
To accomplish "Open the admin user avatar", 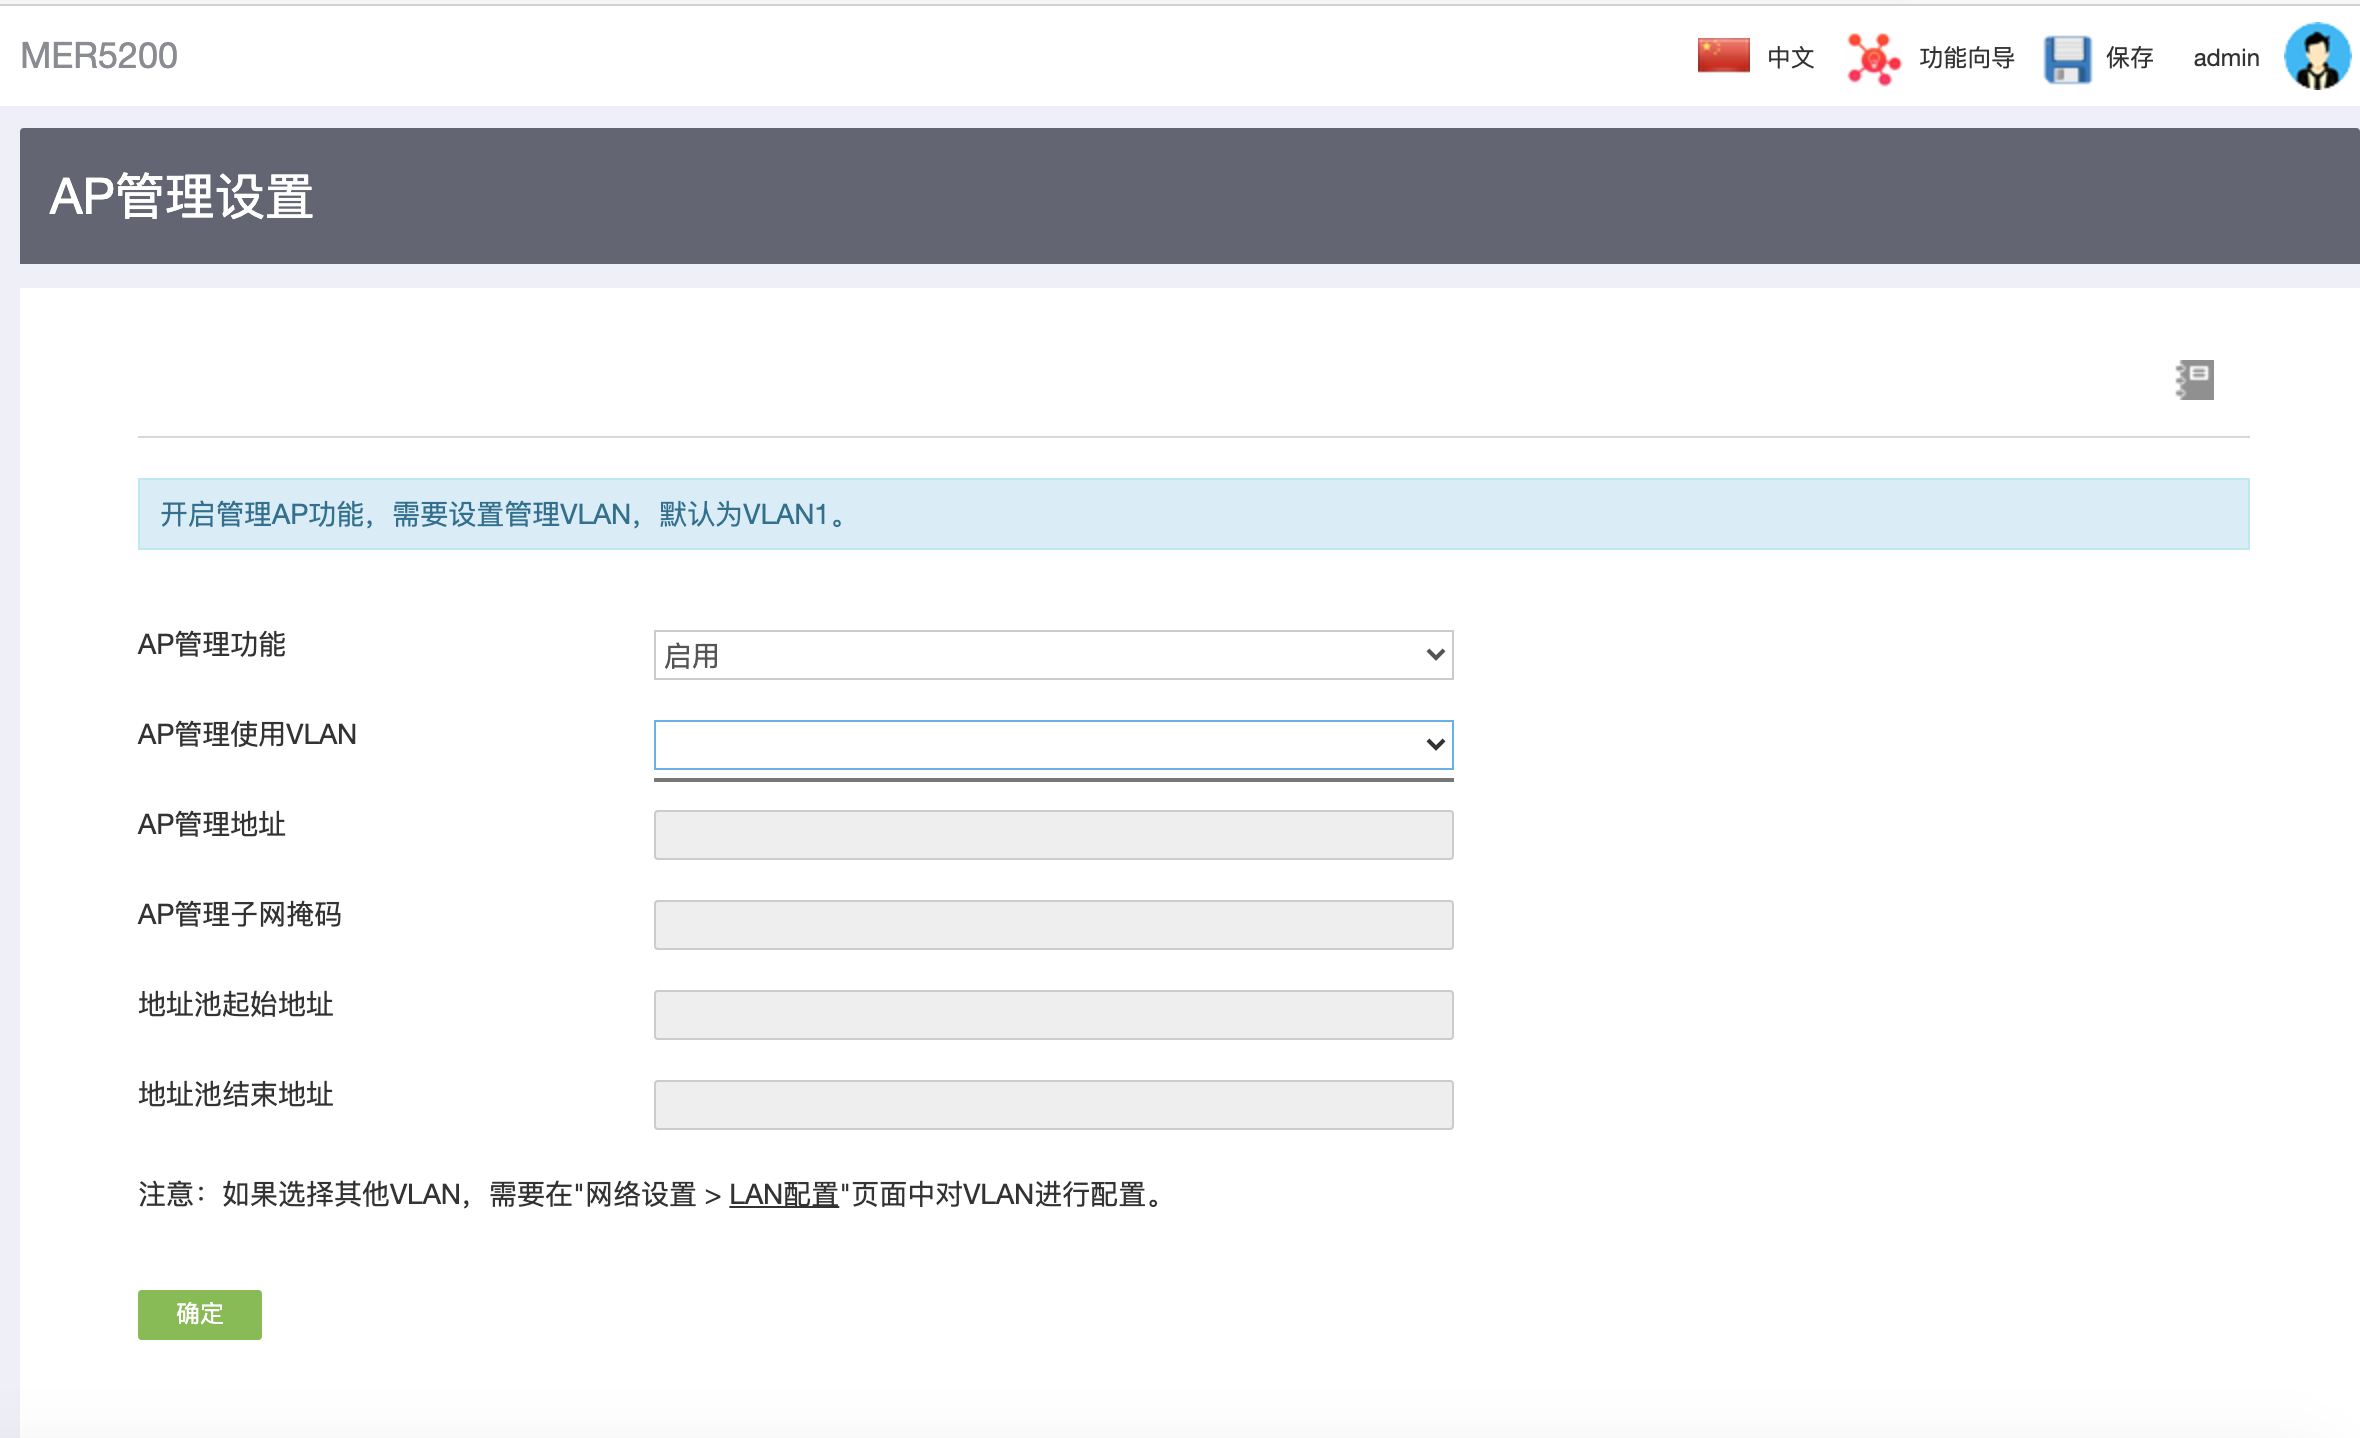I will pyautogui.click(x=2317, y=57).
